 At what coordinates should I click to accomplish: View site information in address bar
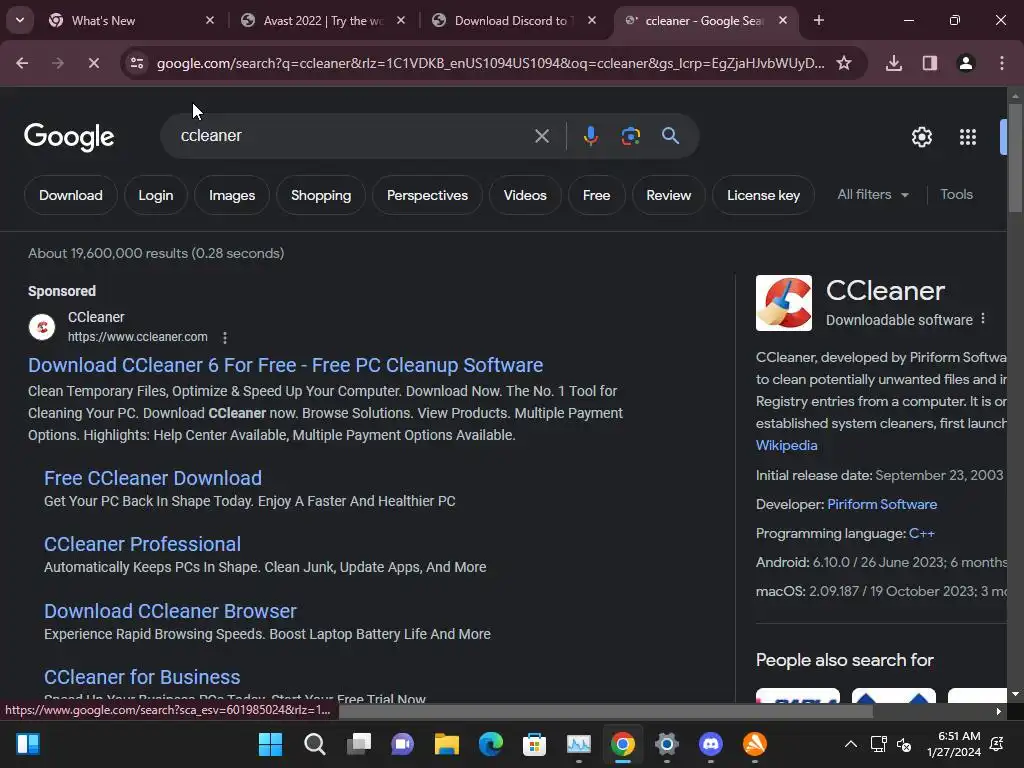click(x=137, y=63)
